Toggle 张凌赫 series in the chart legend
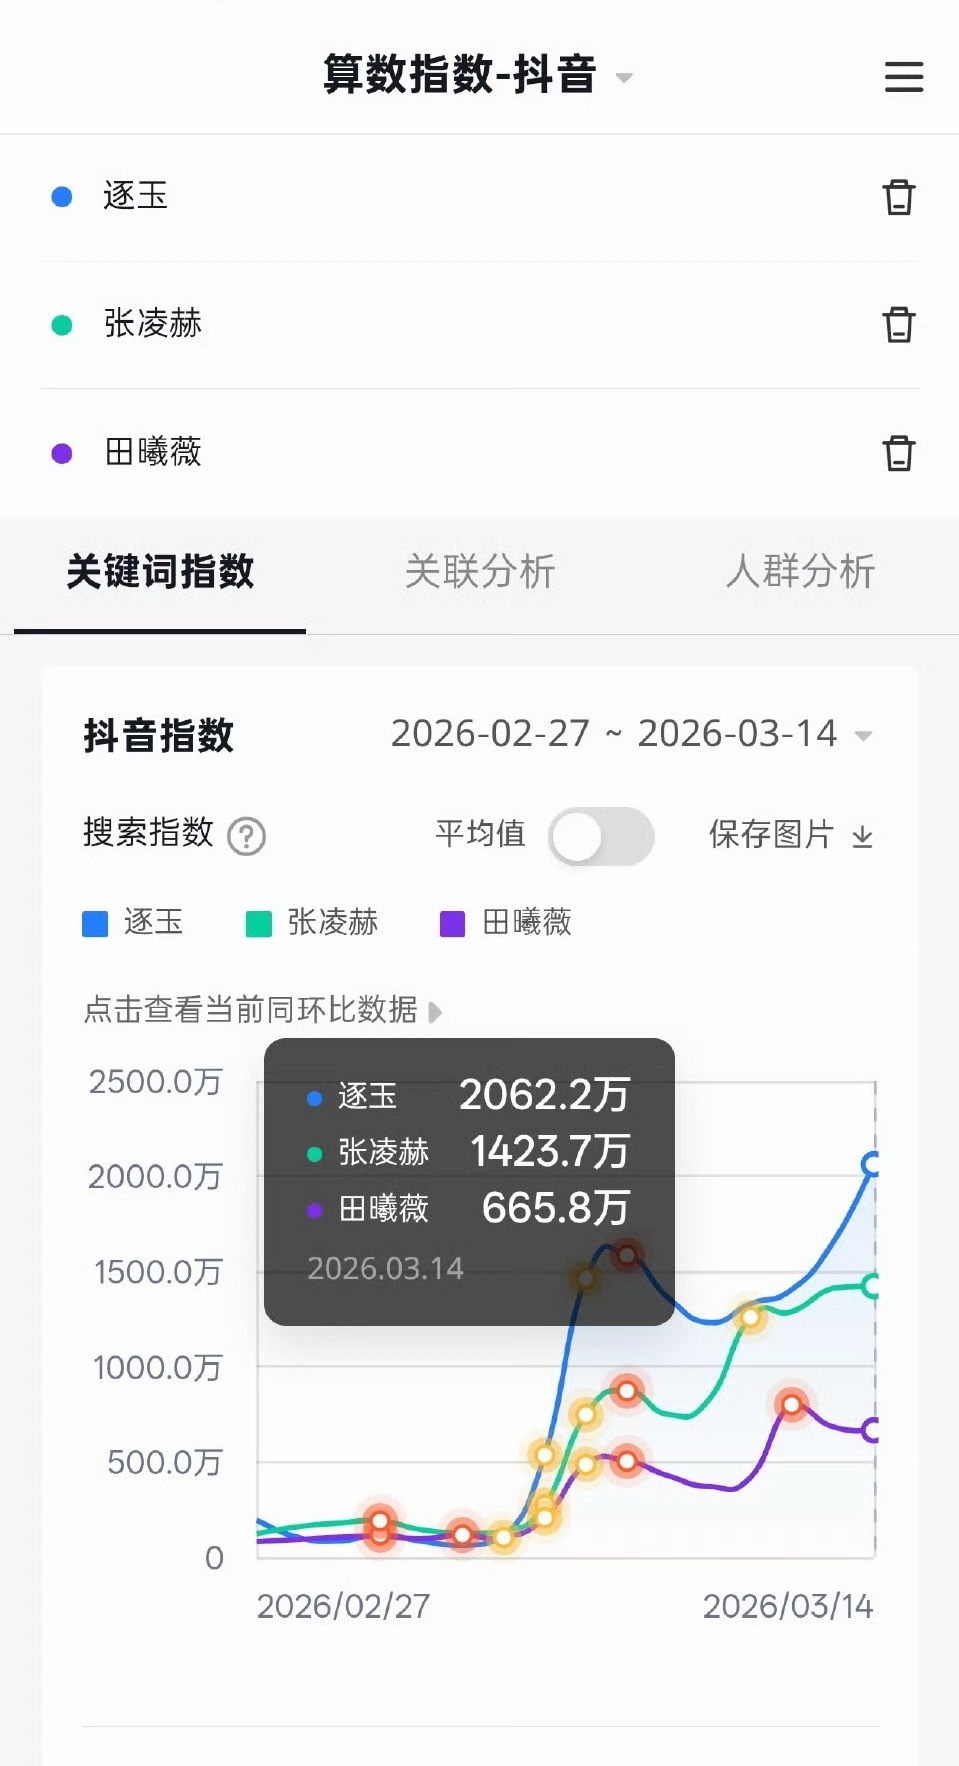 [x=312, y=922]
